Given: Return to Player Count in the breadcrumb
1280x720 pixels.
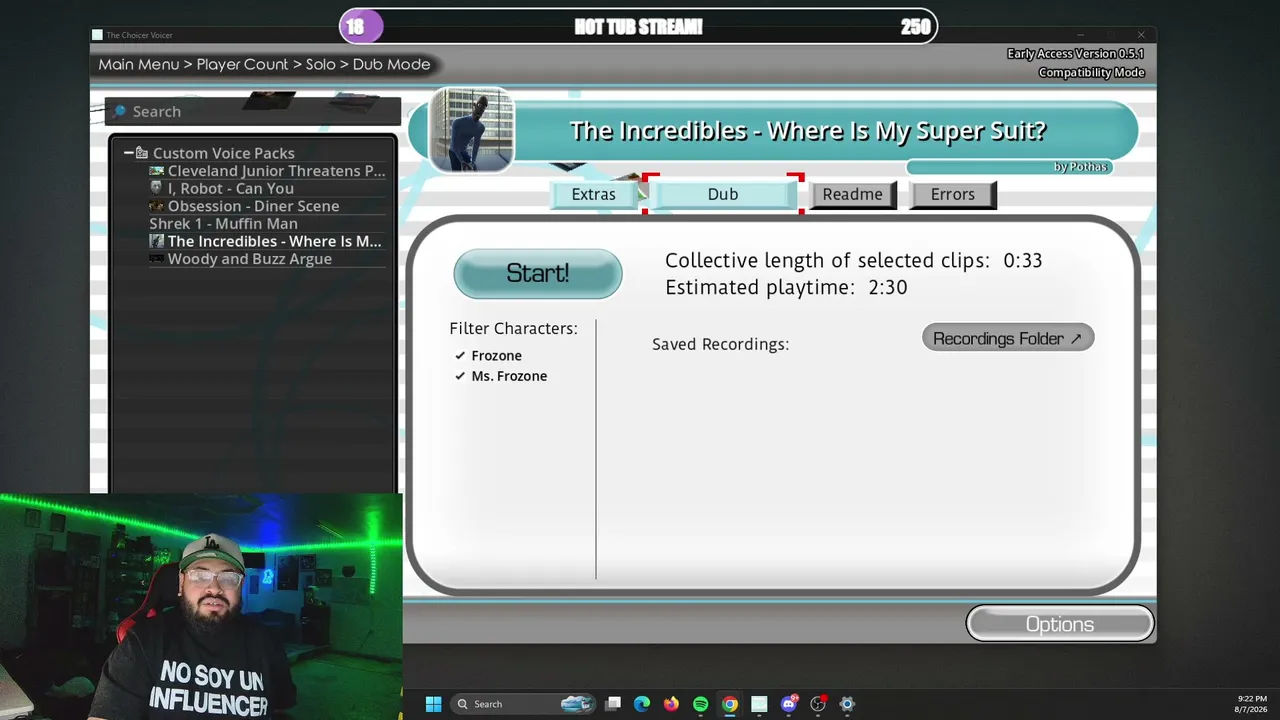Looking at the screenshot, I should point(242,64).
